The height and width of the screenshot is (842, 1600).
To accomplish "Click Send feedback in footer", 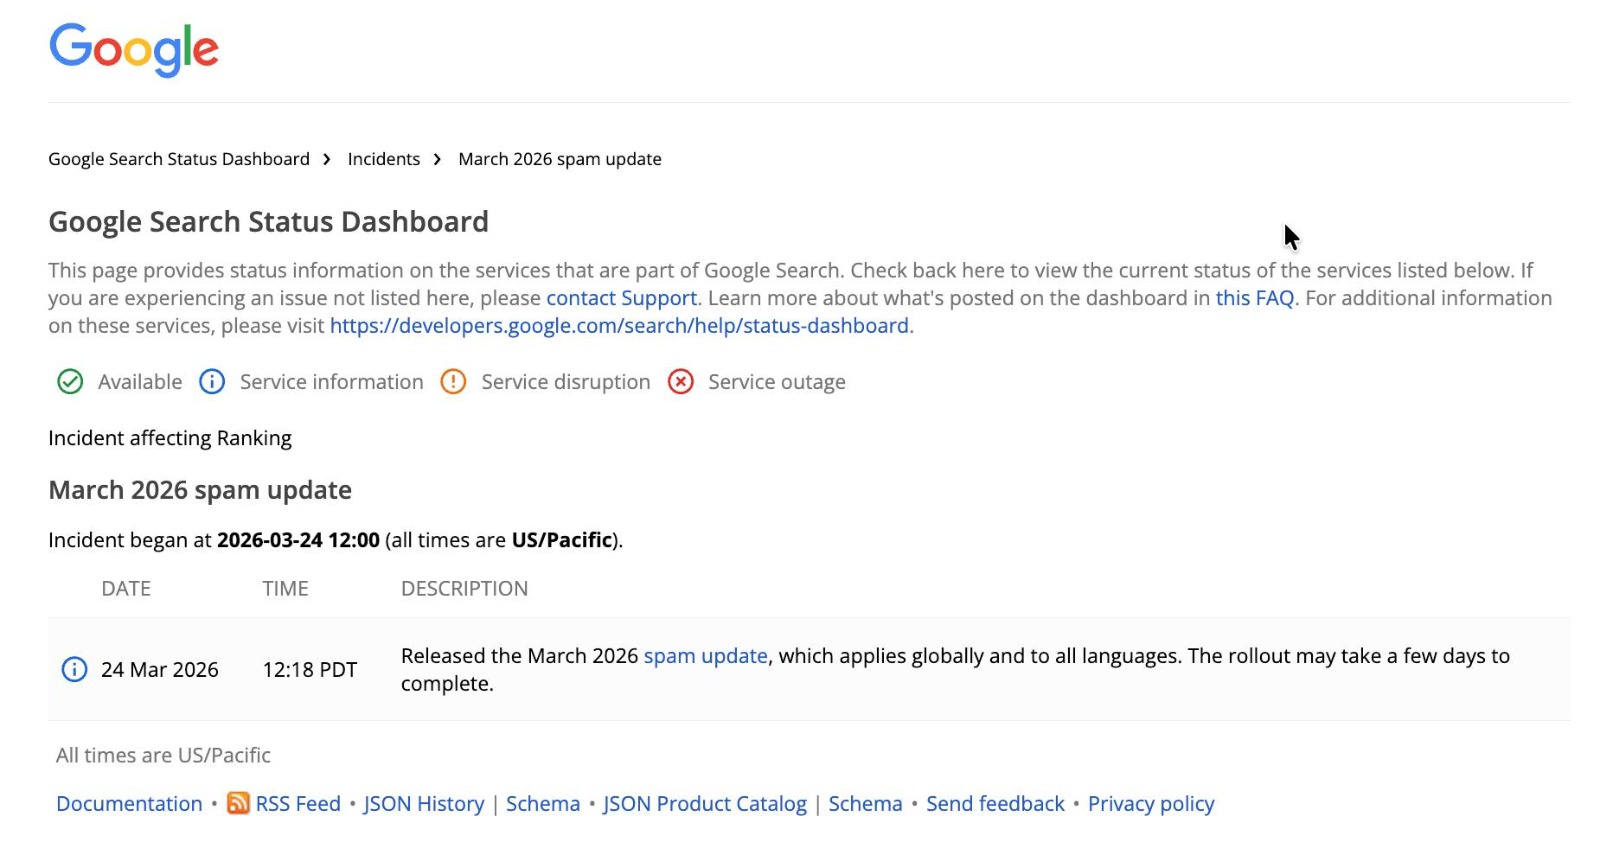I will tap(995, 804).
